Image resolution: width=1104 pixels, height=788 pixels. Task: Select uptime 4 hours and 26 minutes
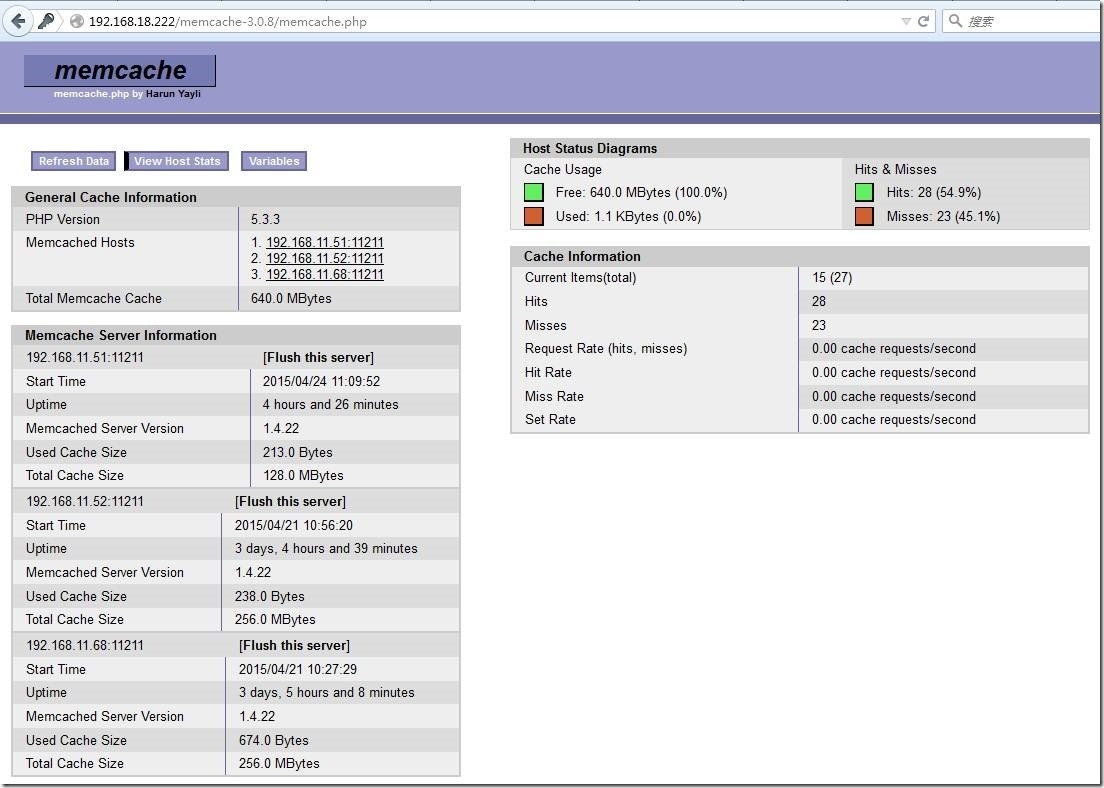coord(330,405)
